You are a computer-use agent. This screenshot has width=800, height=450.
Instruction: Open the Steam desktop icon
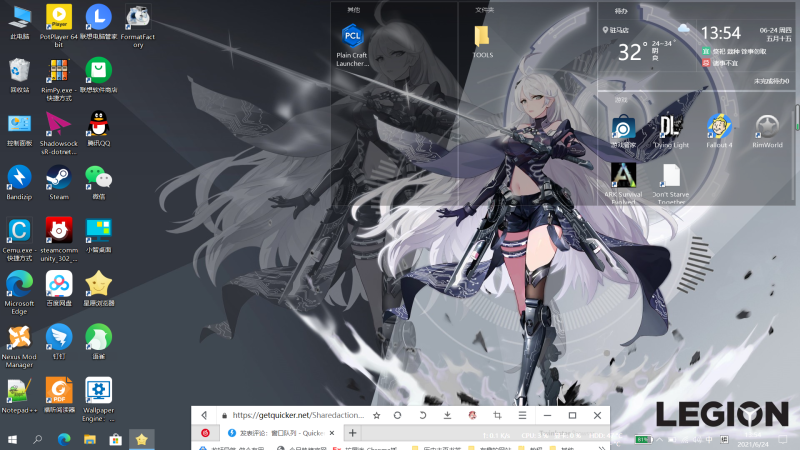[x=59, y=183]
